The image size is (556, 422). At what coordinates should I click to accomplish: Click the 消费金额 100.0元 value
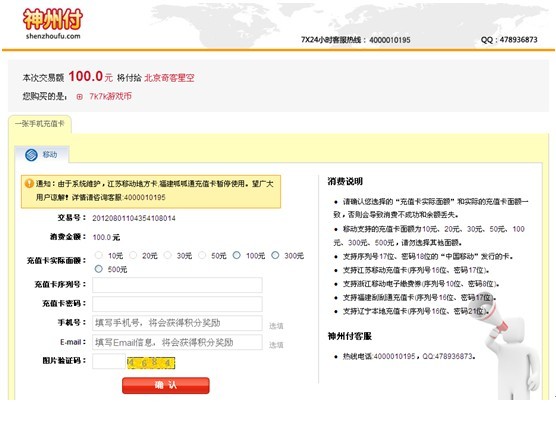tap(106, 237)
